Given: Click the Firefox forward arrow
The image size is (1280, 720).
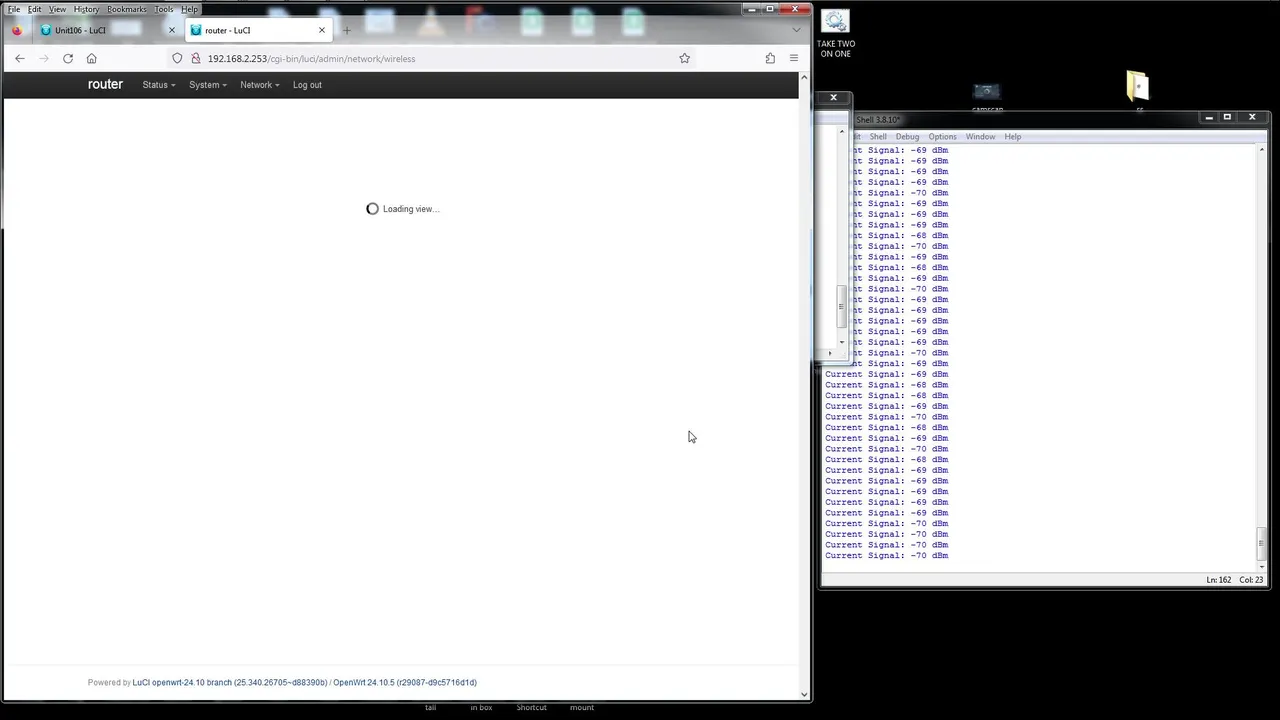Looking at the screenshot, I should coord(43,58).
